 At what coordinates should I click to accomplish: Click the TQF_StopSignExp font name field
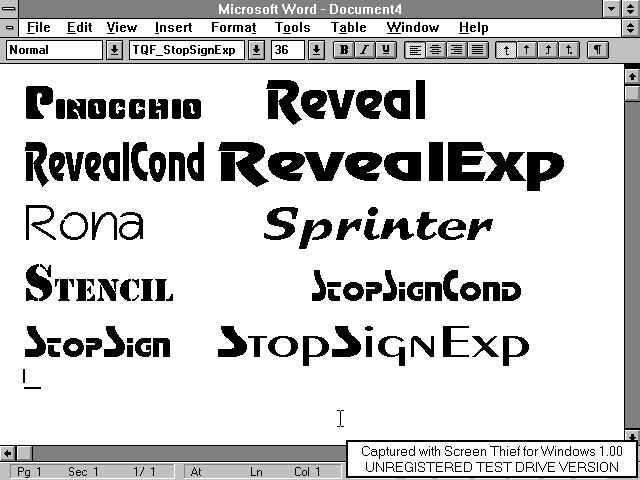click(x=187, y=50)
